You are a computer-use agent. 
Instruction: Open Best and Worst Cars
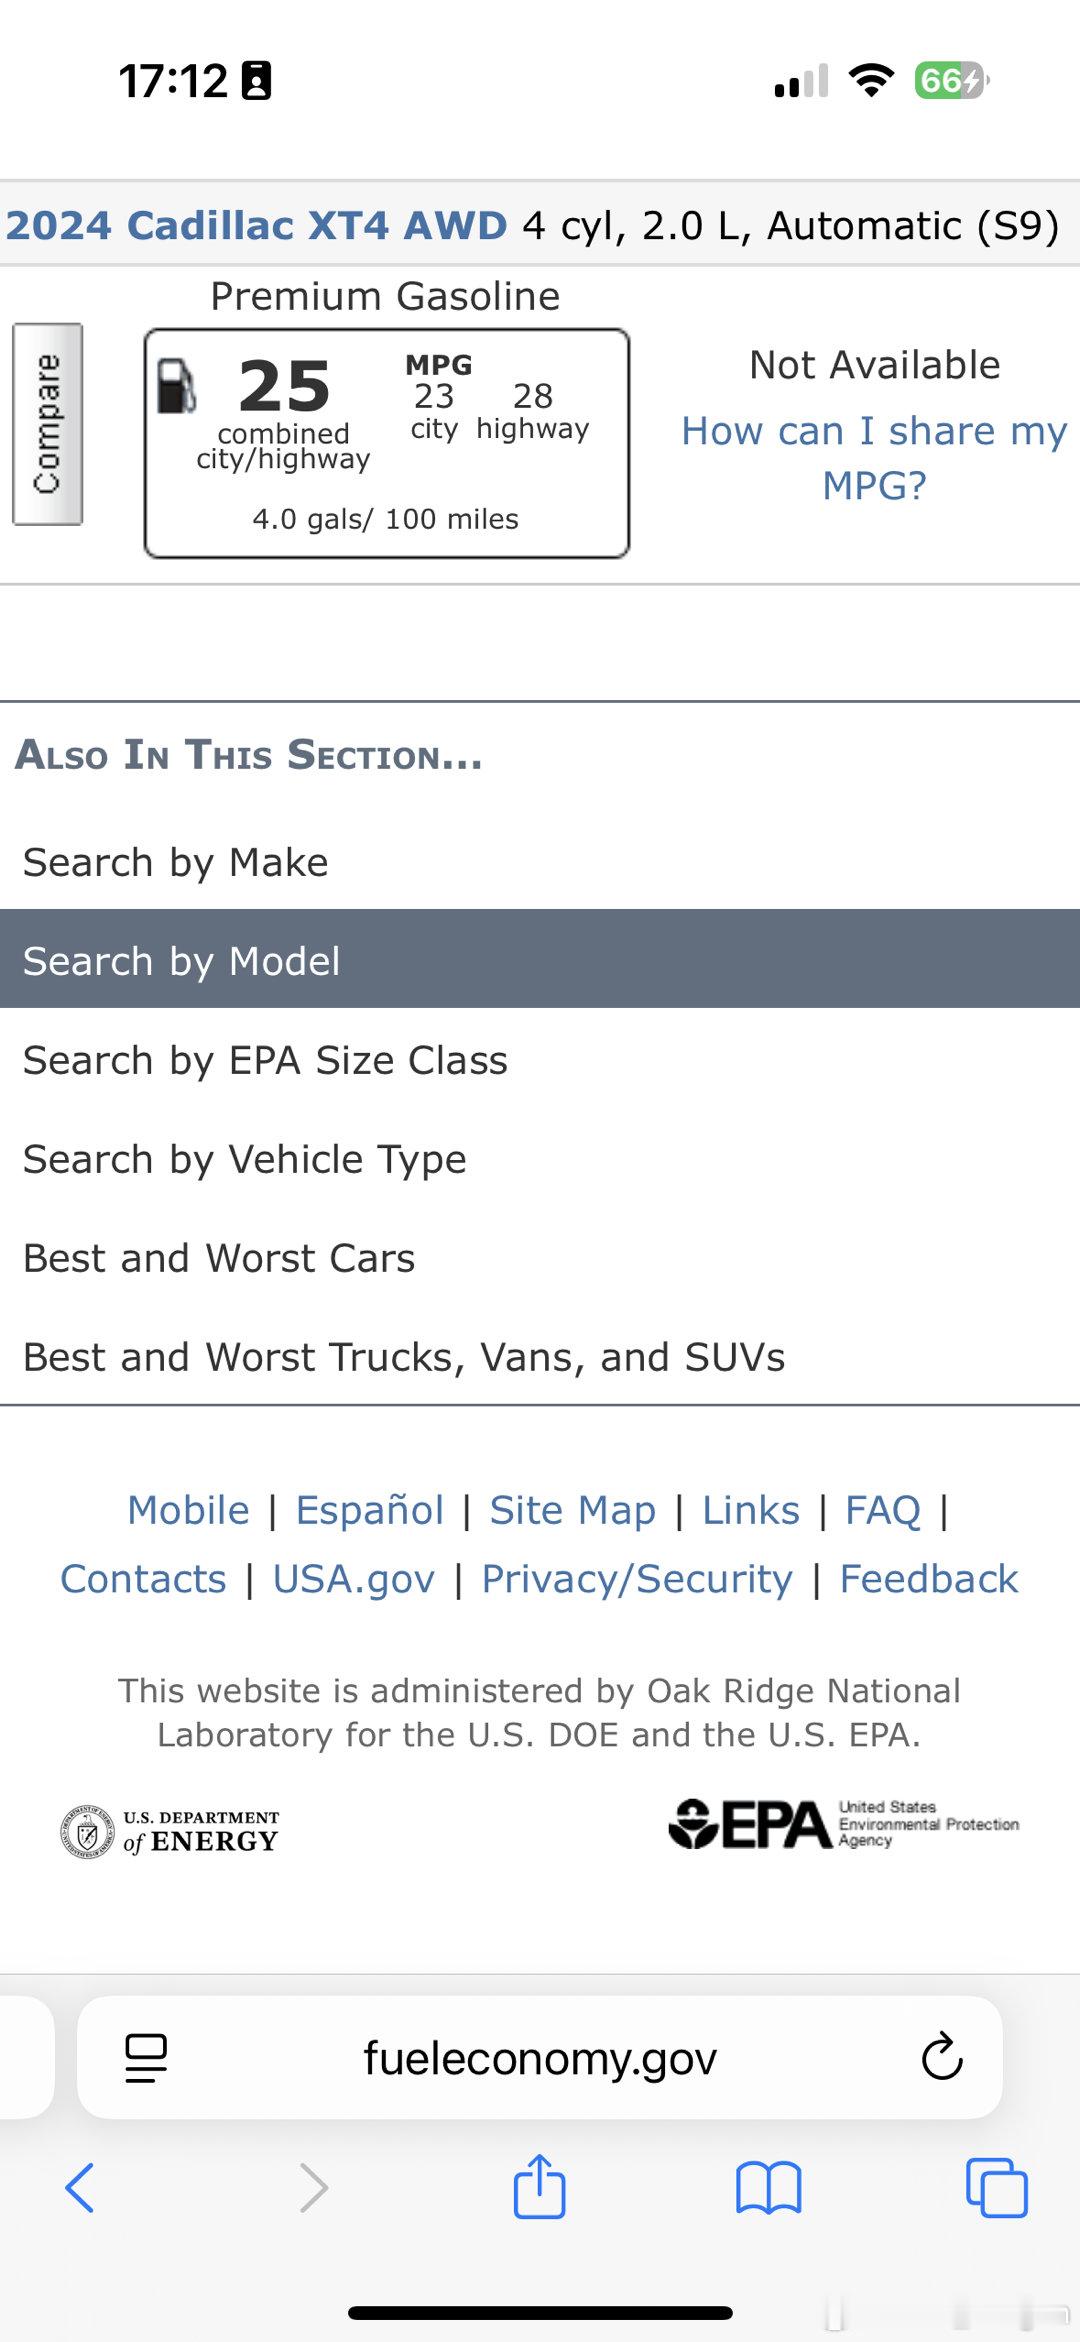pos(219,1258)
